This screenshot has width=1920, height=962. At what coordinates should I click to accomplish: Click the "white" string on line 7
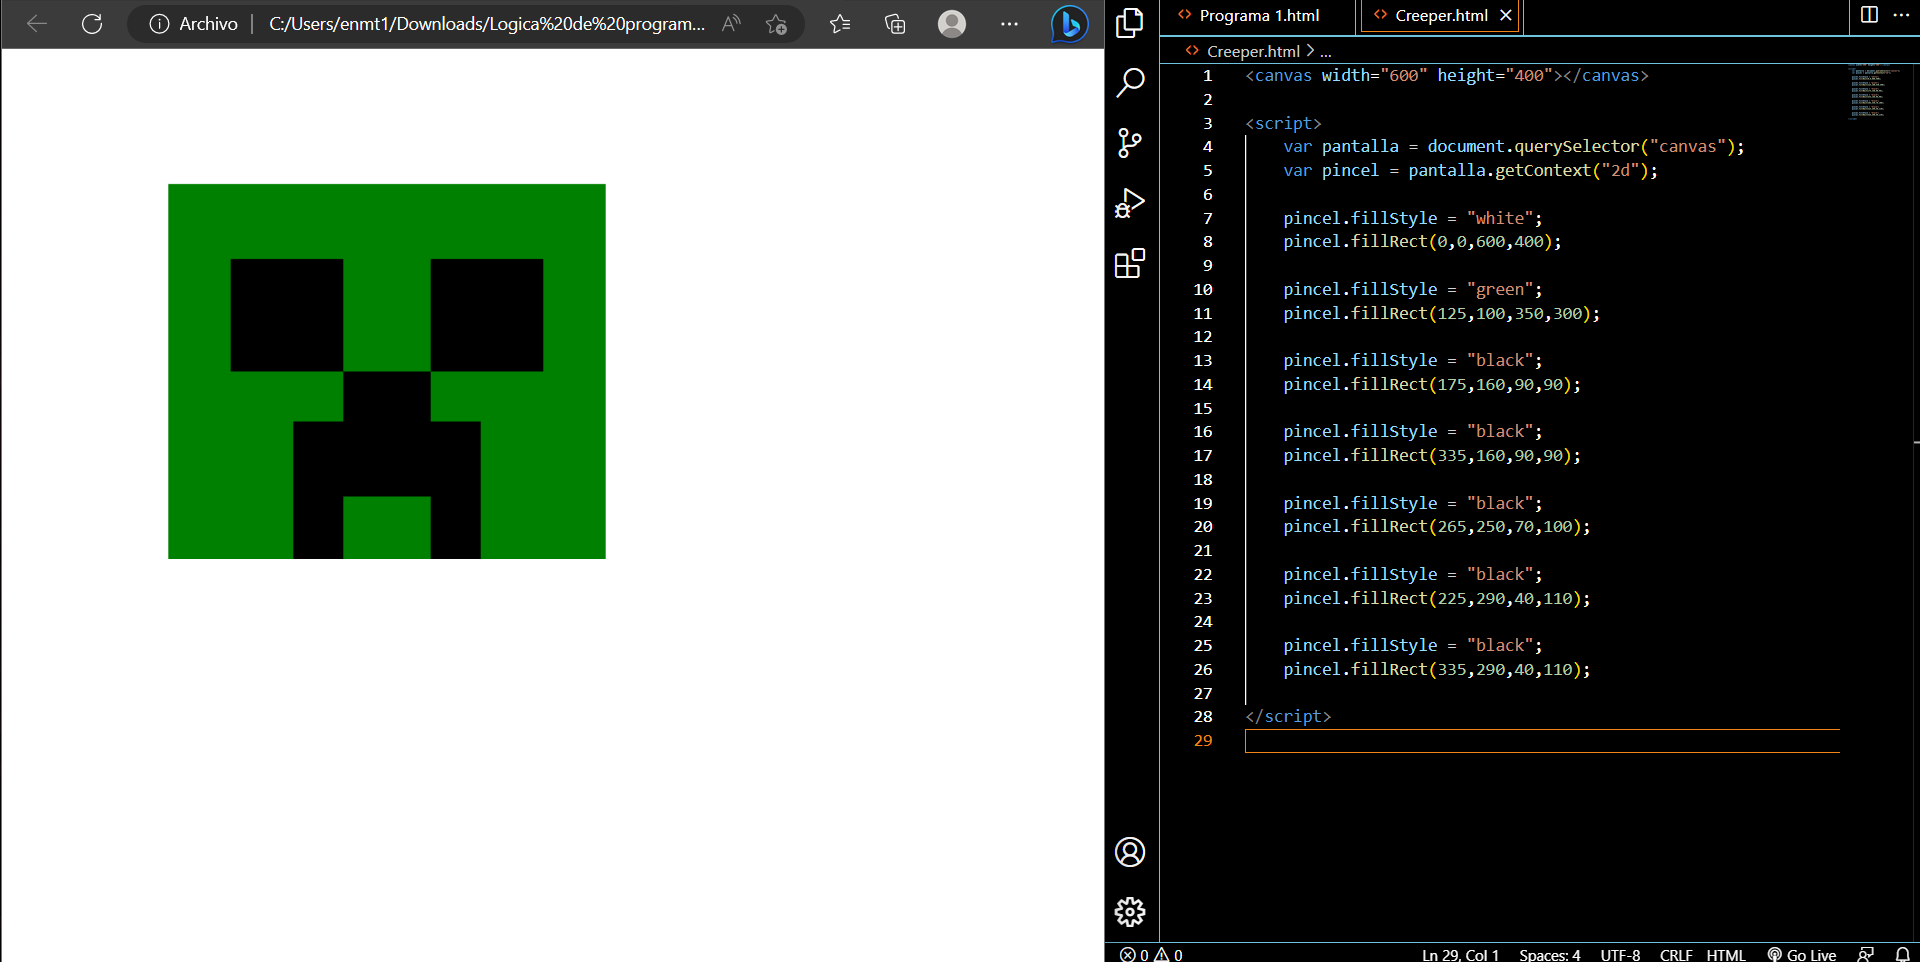pos(1500,218)
